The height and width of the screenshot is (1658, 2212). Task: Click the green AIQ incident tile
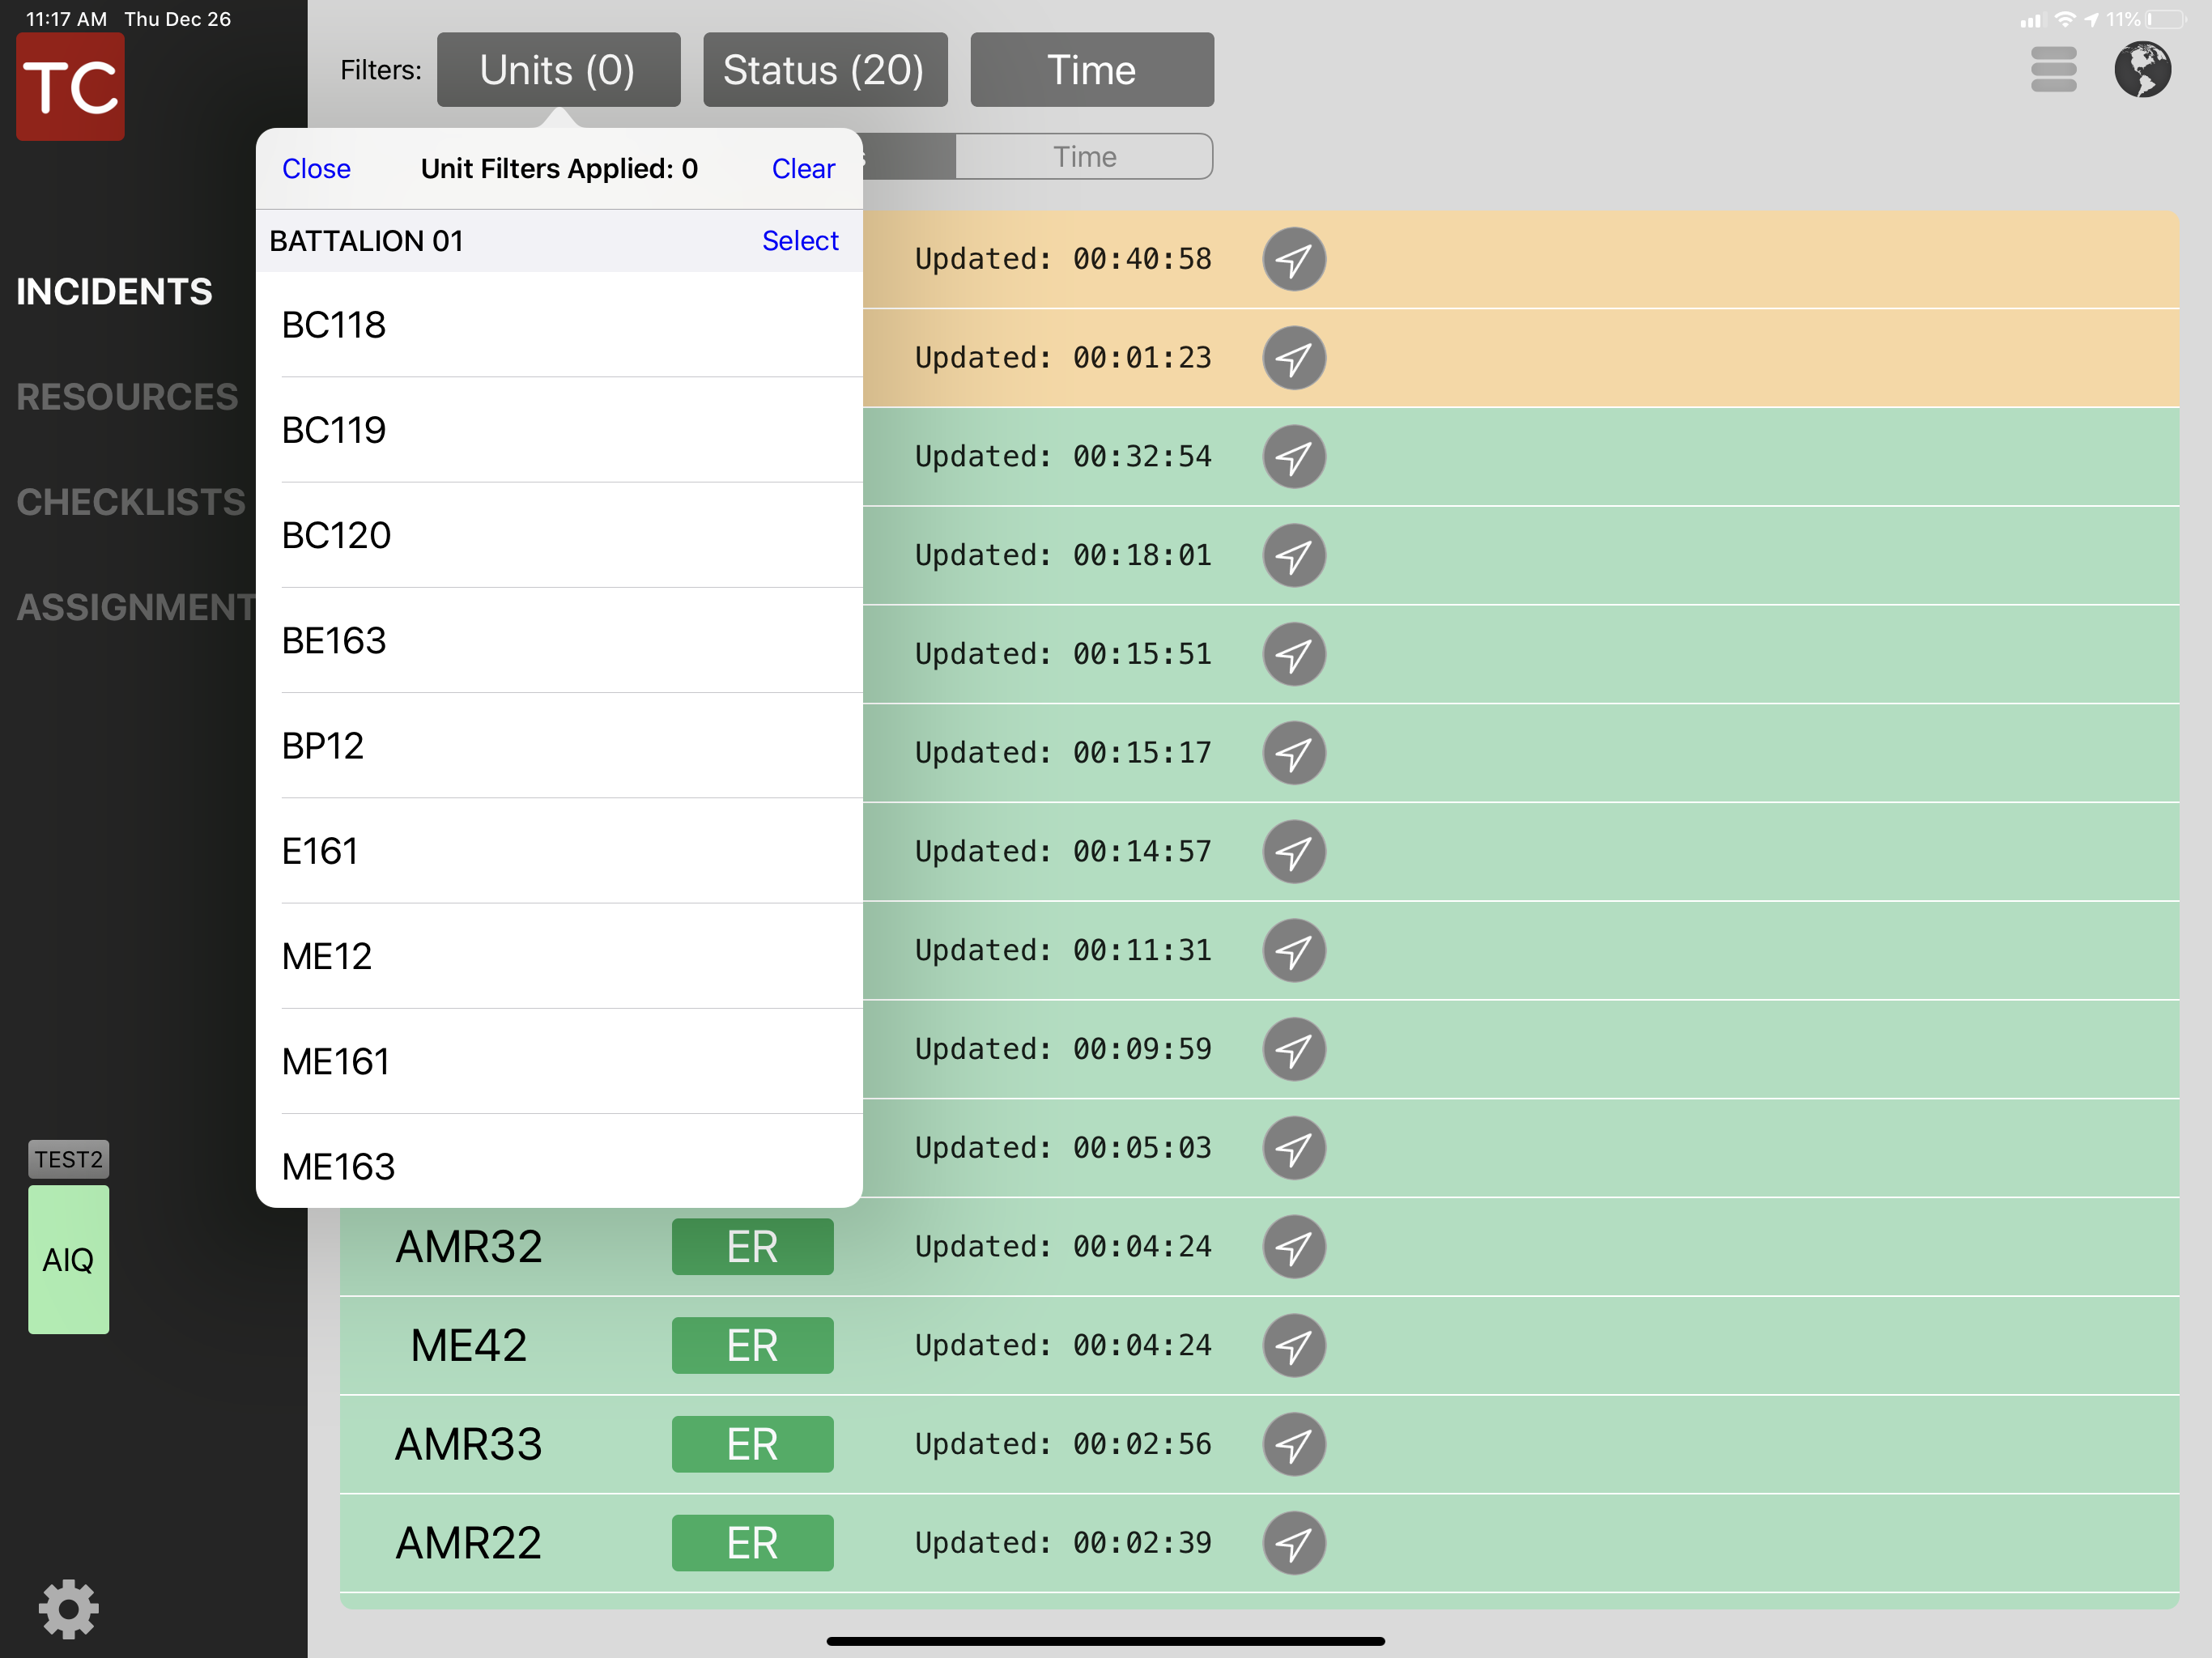click(x=68, y=1259)
